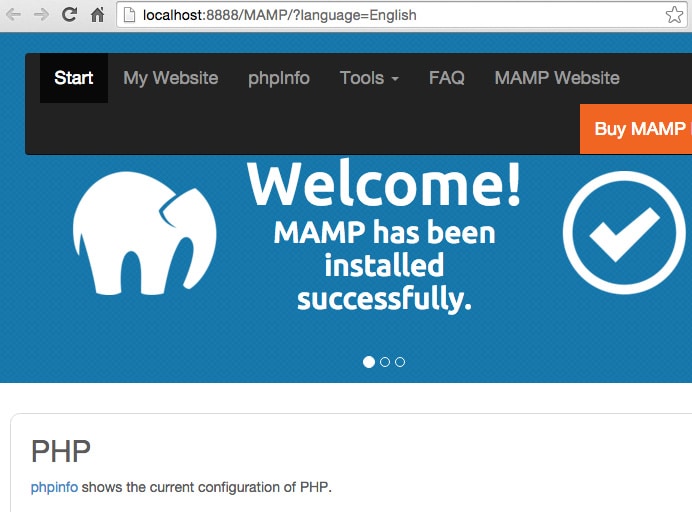Reload the page with the refresh icon
Viewport: 692px width, 512px height.
69,15
